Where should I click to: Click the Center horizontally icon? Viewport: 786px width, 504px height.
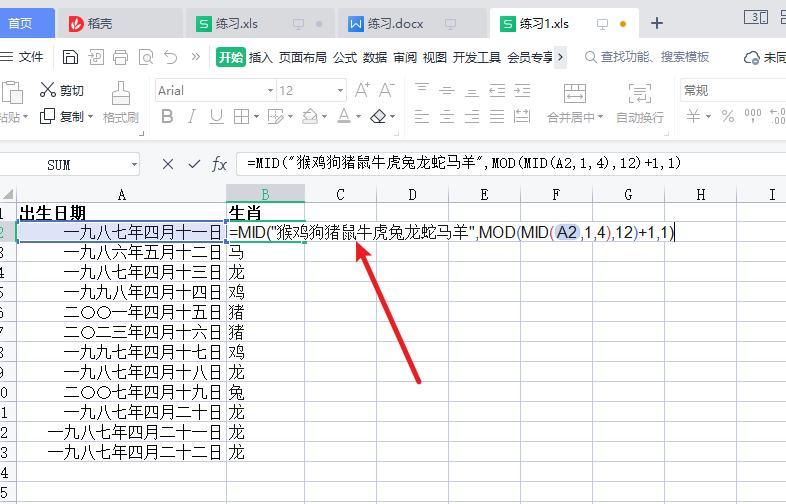pyautogui.click(x=447, y=117)
